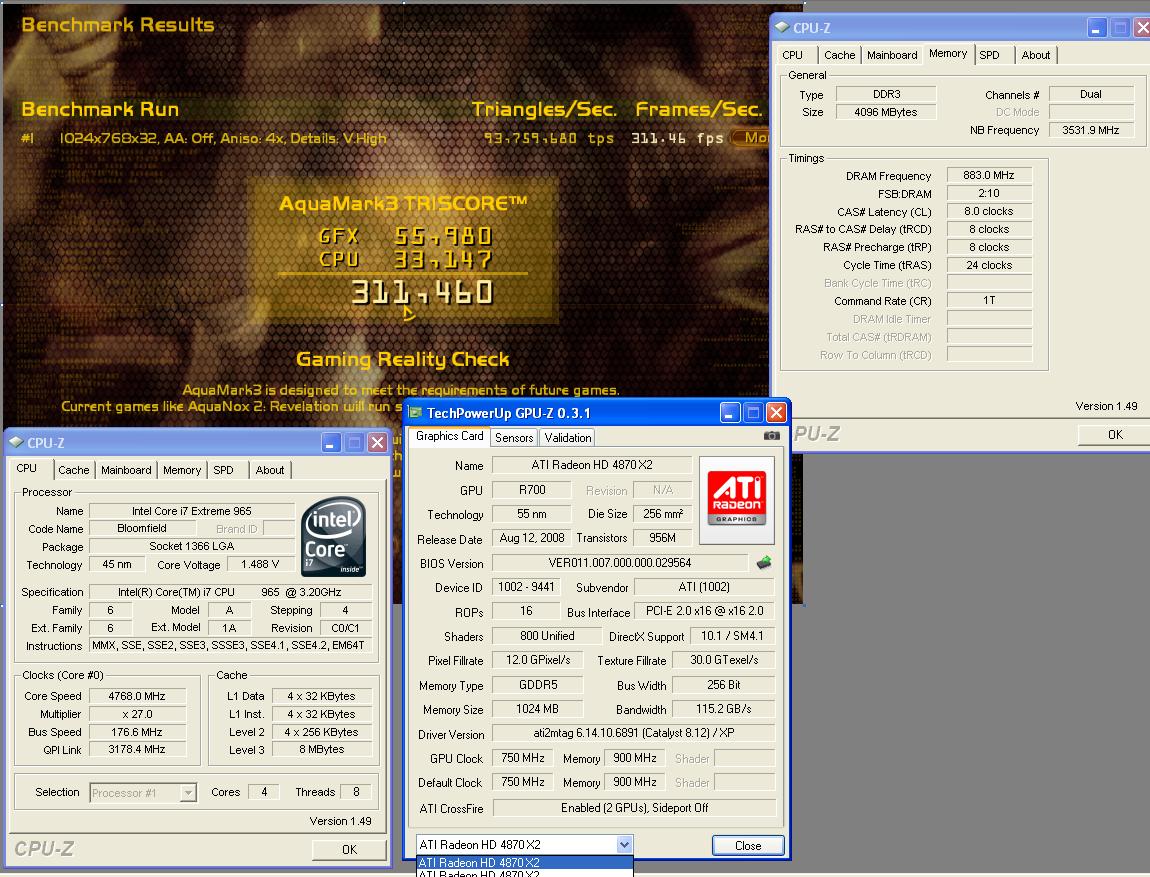Open Mainboard tab in upper CPU-Z window

892,55
